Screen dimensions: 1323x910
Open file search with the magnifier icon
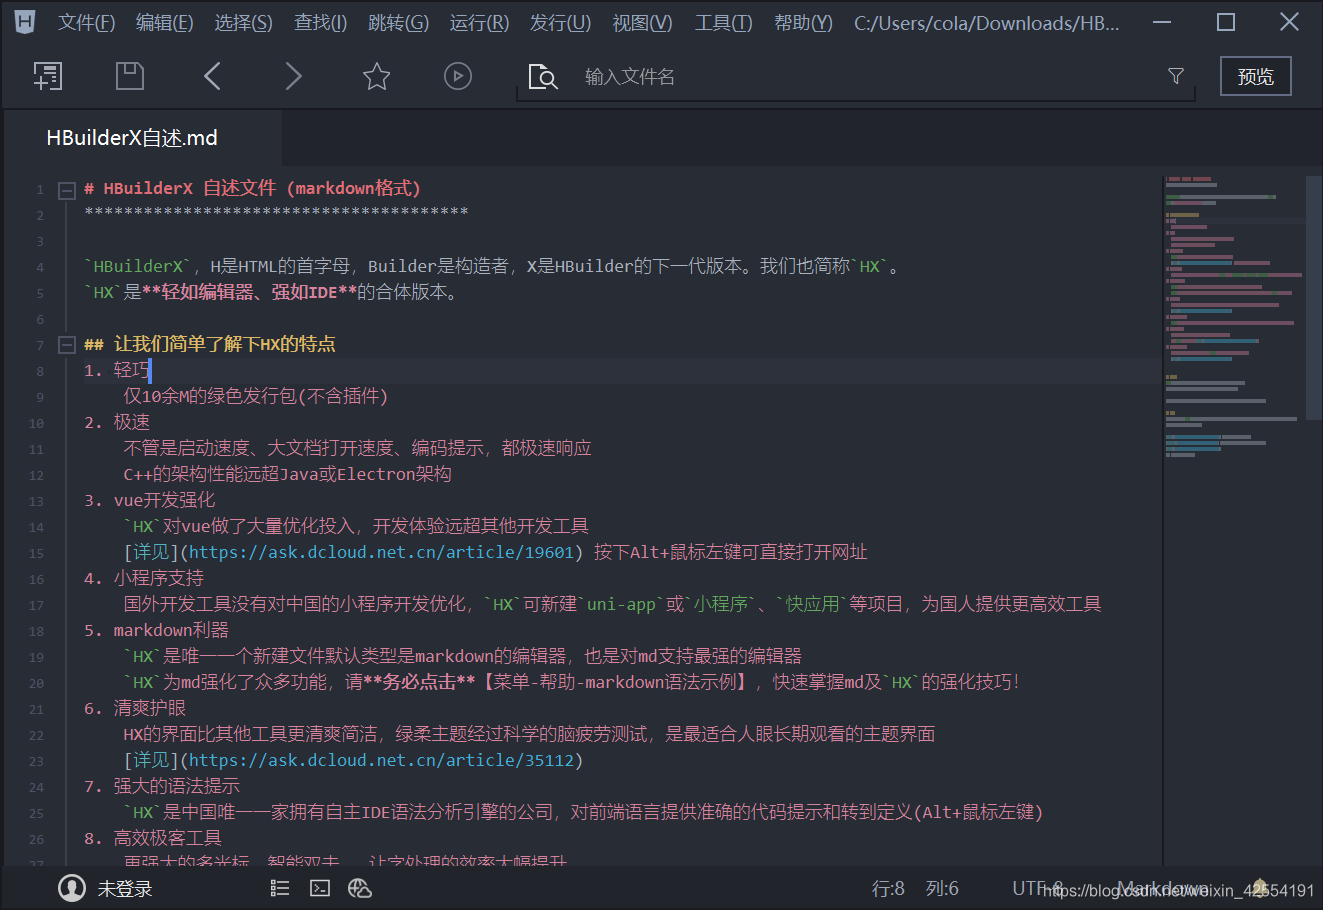[543, 76]
